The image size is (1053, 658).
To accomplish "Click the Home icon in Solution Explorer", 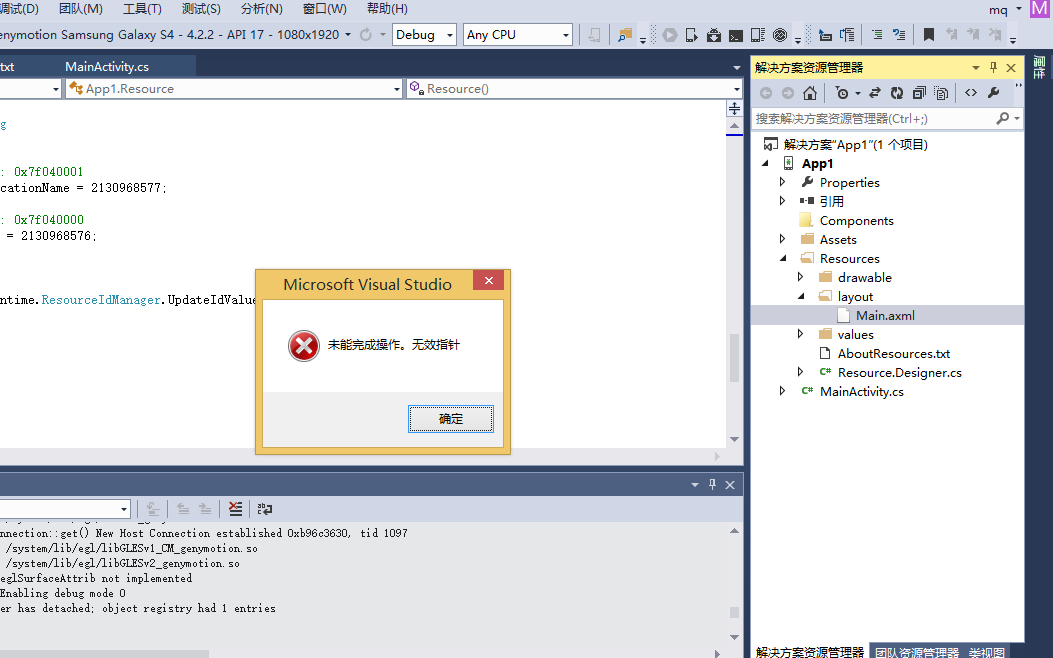I will 810,93.
